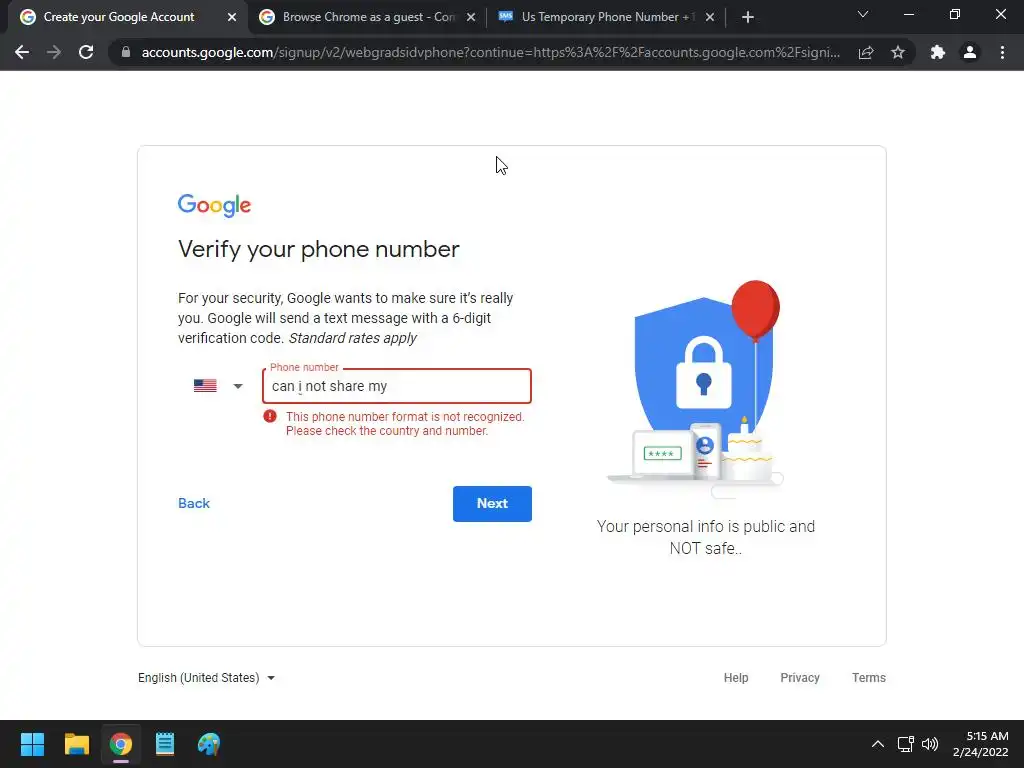
Task: Open the Extensions puzzle icon
Action: [938, 52]
